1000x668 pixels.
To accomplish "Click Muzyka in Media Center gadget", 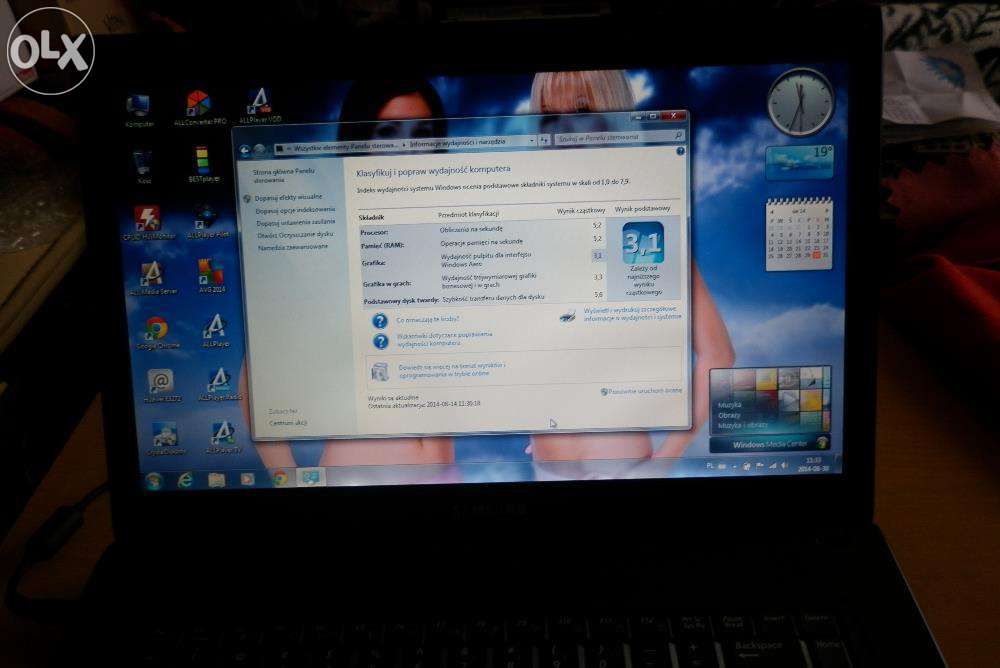I will [729, 405].
